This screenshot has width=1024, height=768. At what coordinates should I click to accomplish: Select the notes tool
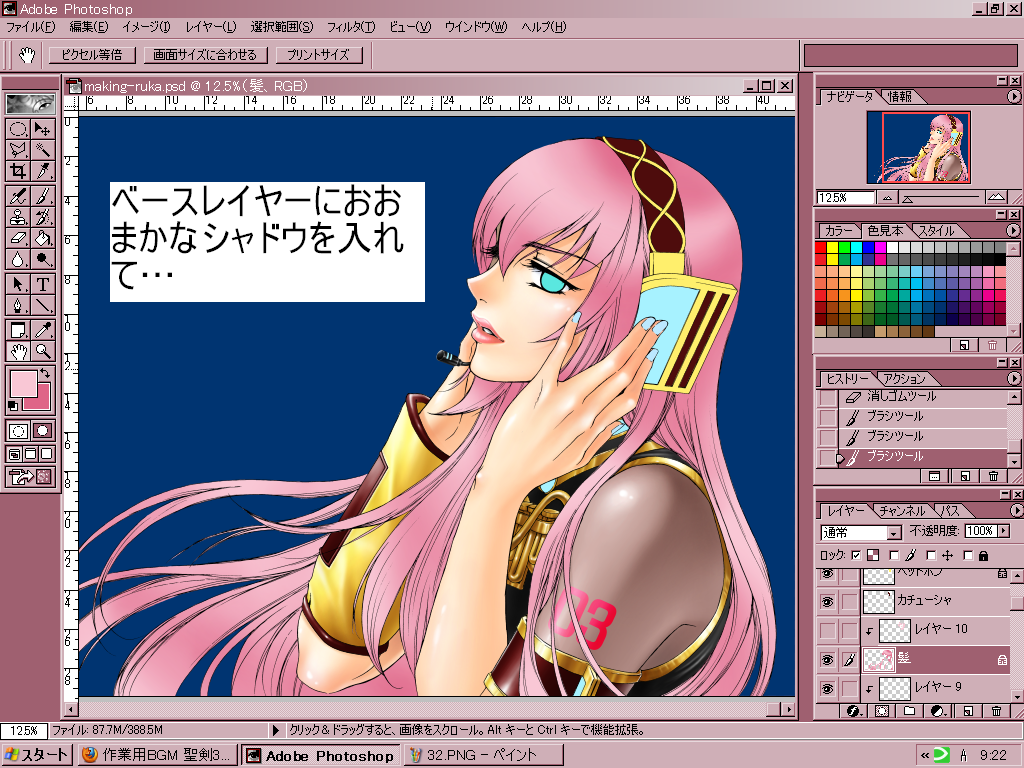(18, 330)
